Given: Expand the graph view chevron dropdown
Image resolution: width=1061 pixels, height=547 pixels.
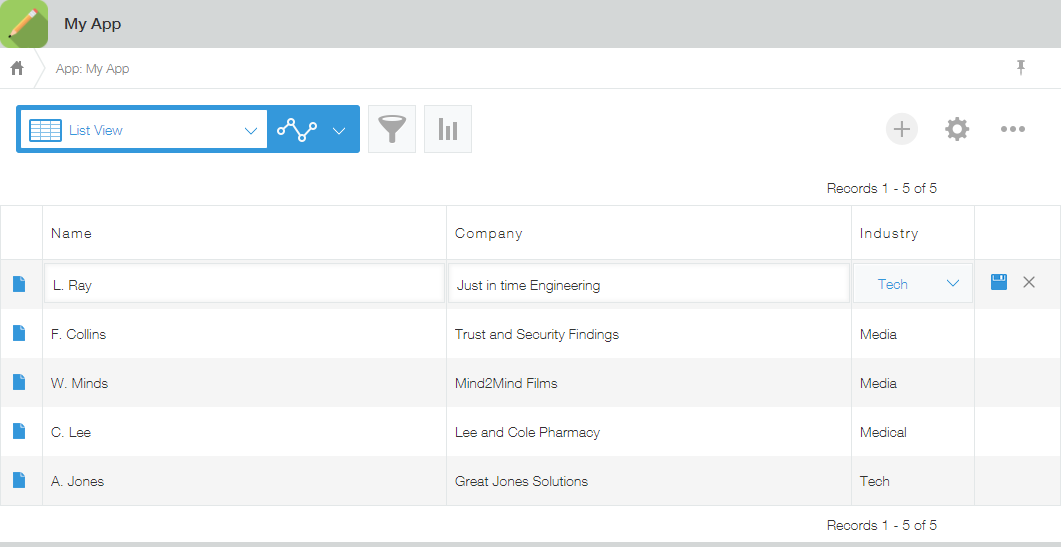Looking at the screenshot, I should [339, 130].
